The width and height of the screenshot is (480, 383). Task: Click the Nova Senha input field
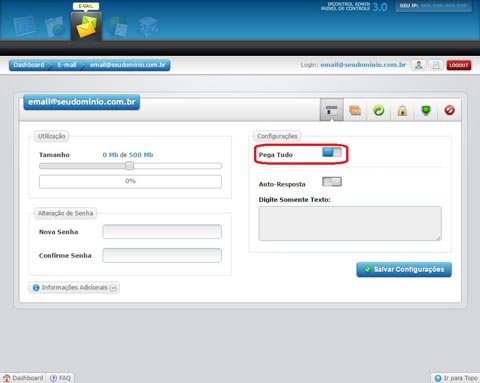162,232
